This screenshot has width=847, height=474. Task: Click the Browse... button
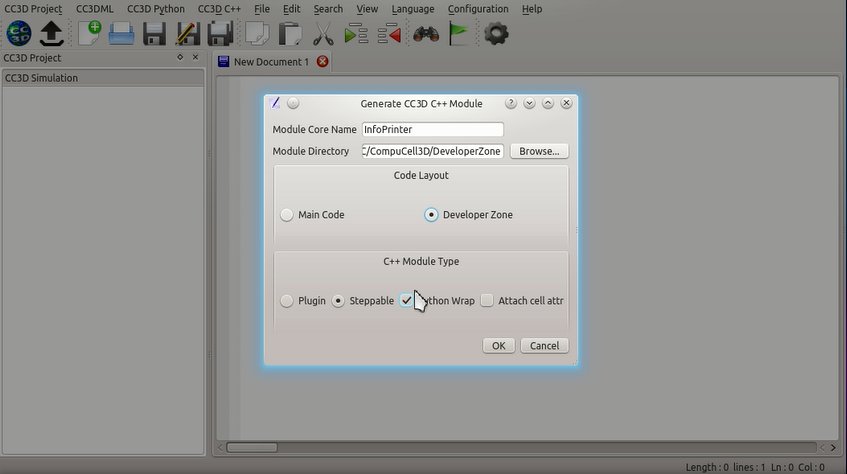[539, 151]
